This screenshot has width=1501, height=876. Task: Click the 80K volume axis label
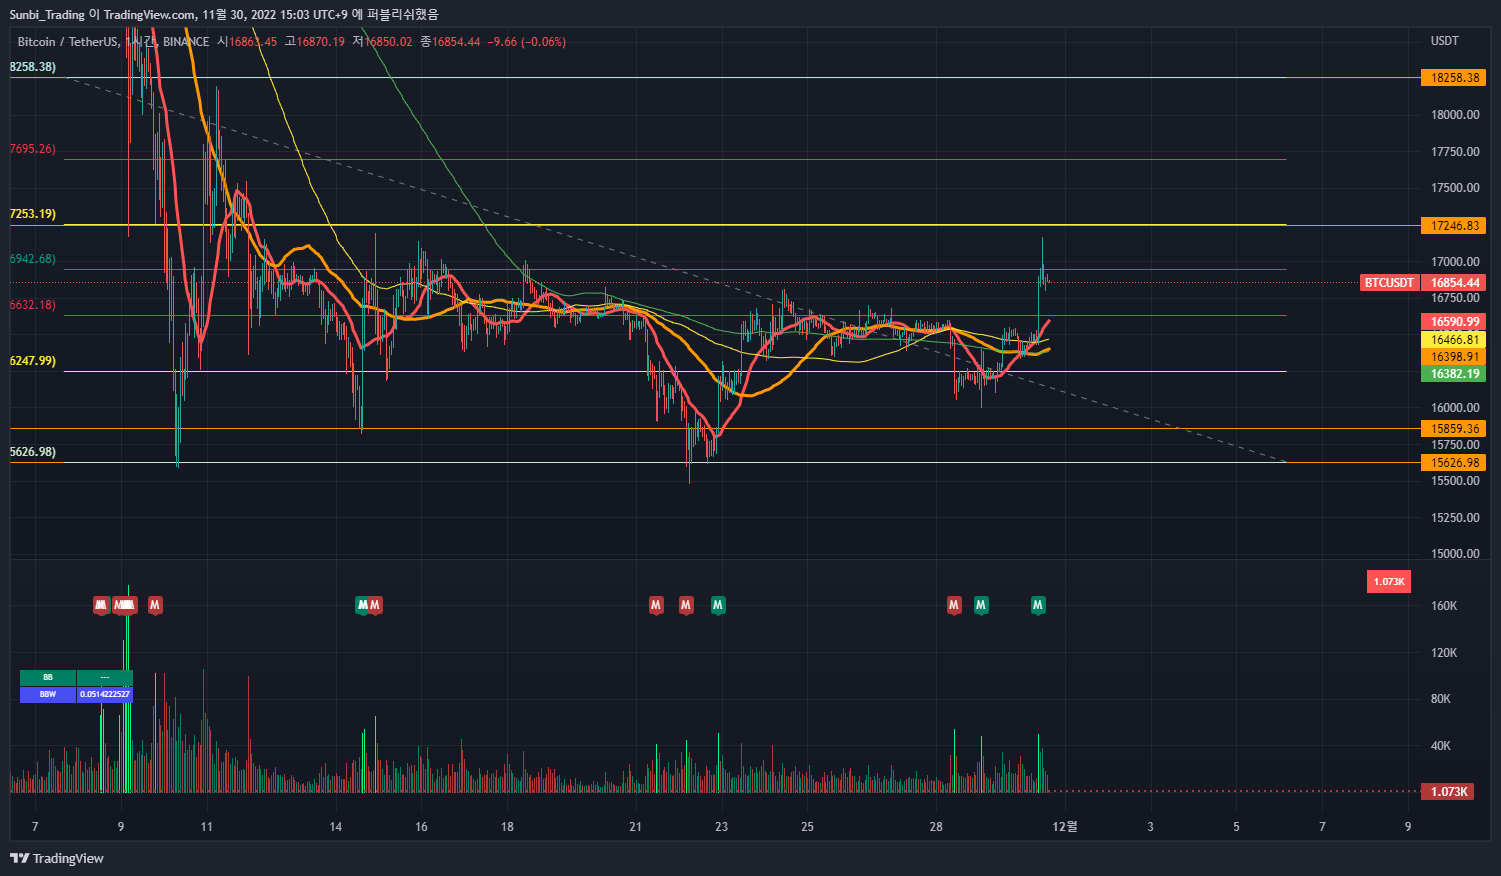click(1440, 699)
